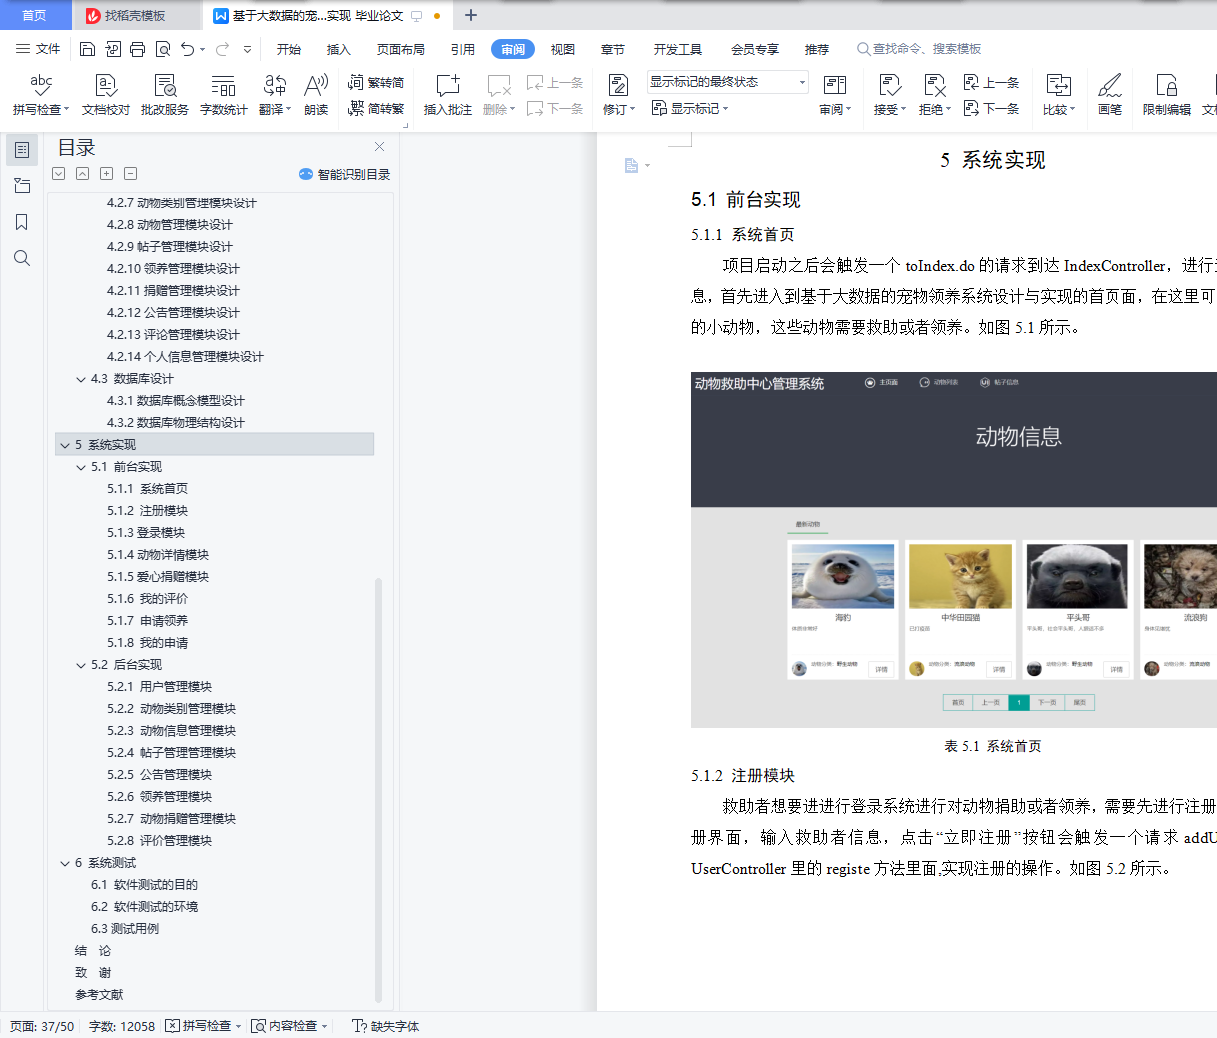The image size is (1217, 1038).
Task: Save the document from the quick toolbar
Action: 87,49
